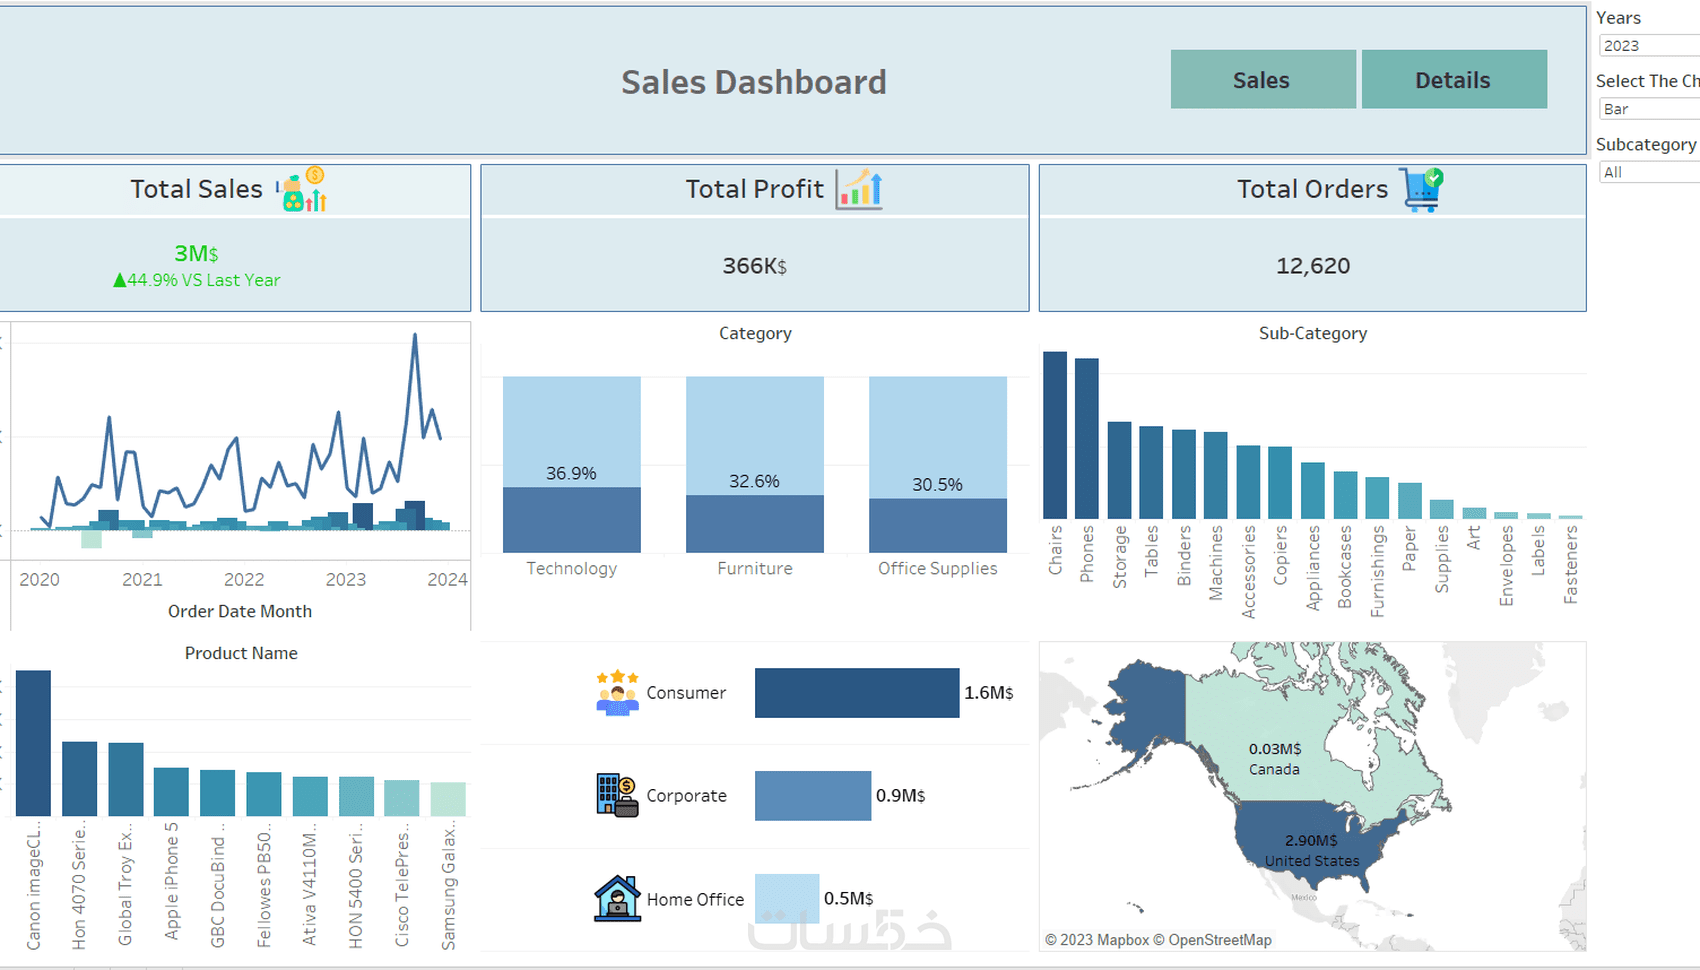
Task: Select the Technology bar in Category chart
Action: [571, 460]
